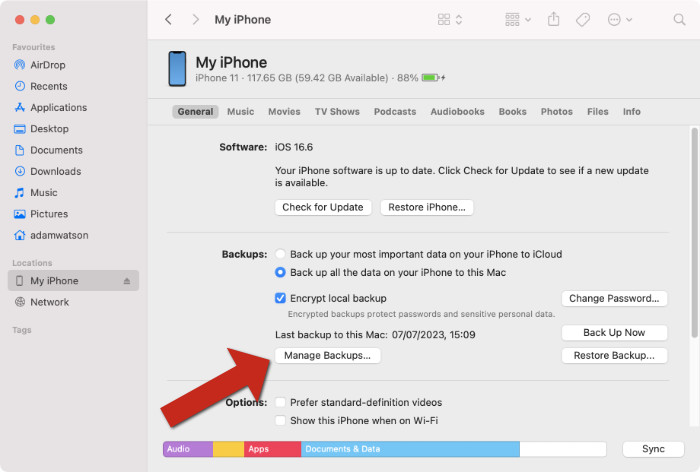Switch to the Photos tab

(557, 112)
